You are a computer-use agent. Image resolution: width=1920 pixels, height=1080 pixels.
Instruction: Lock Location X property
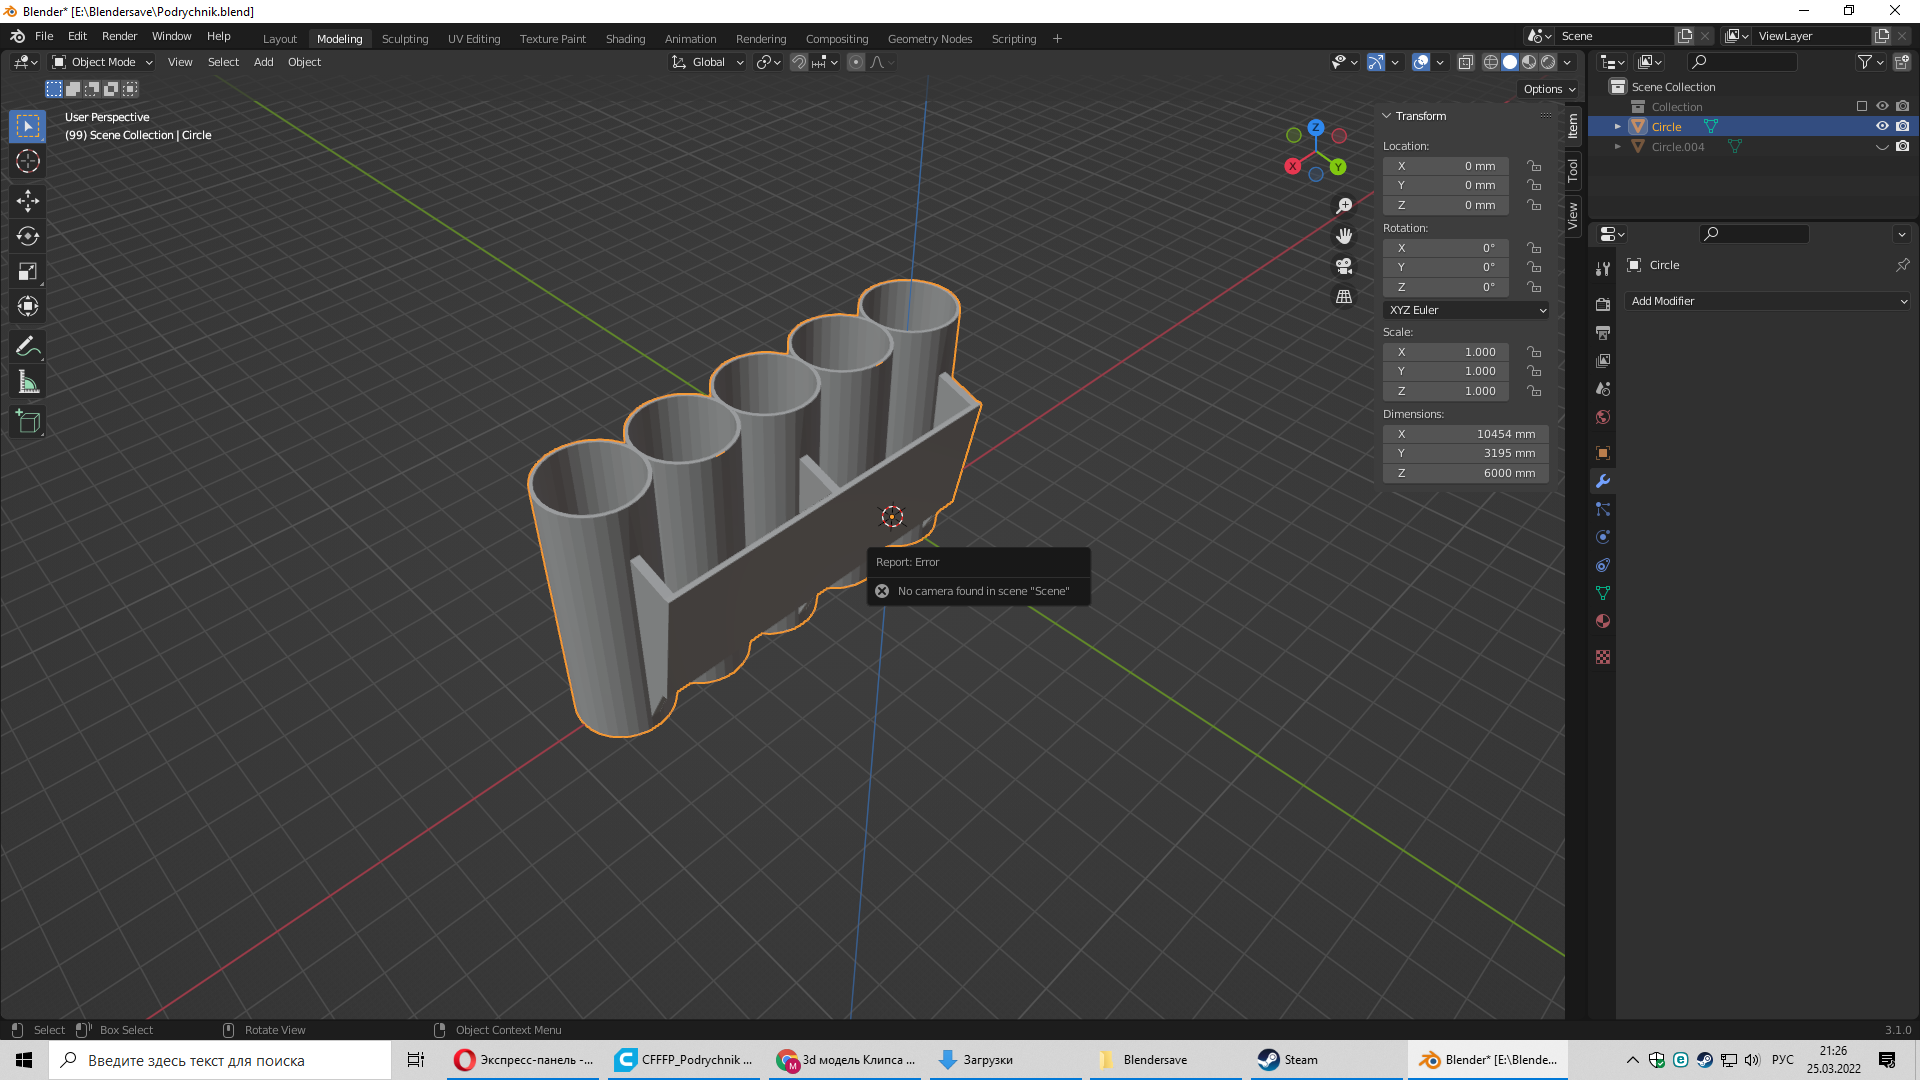(1534, 166)
